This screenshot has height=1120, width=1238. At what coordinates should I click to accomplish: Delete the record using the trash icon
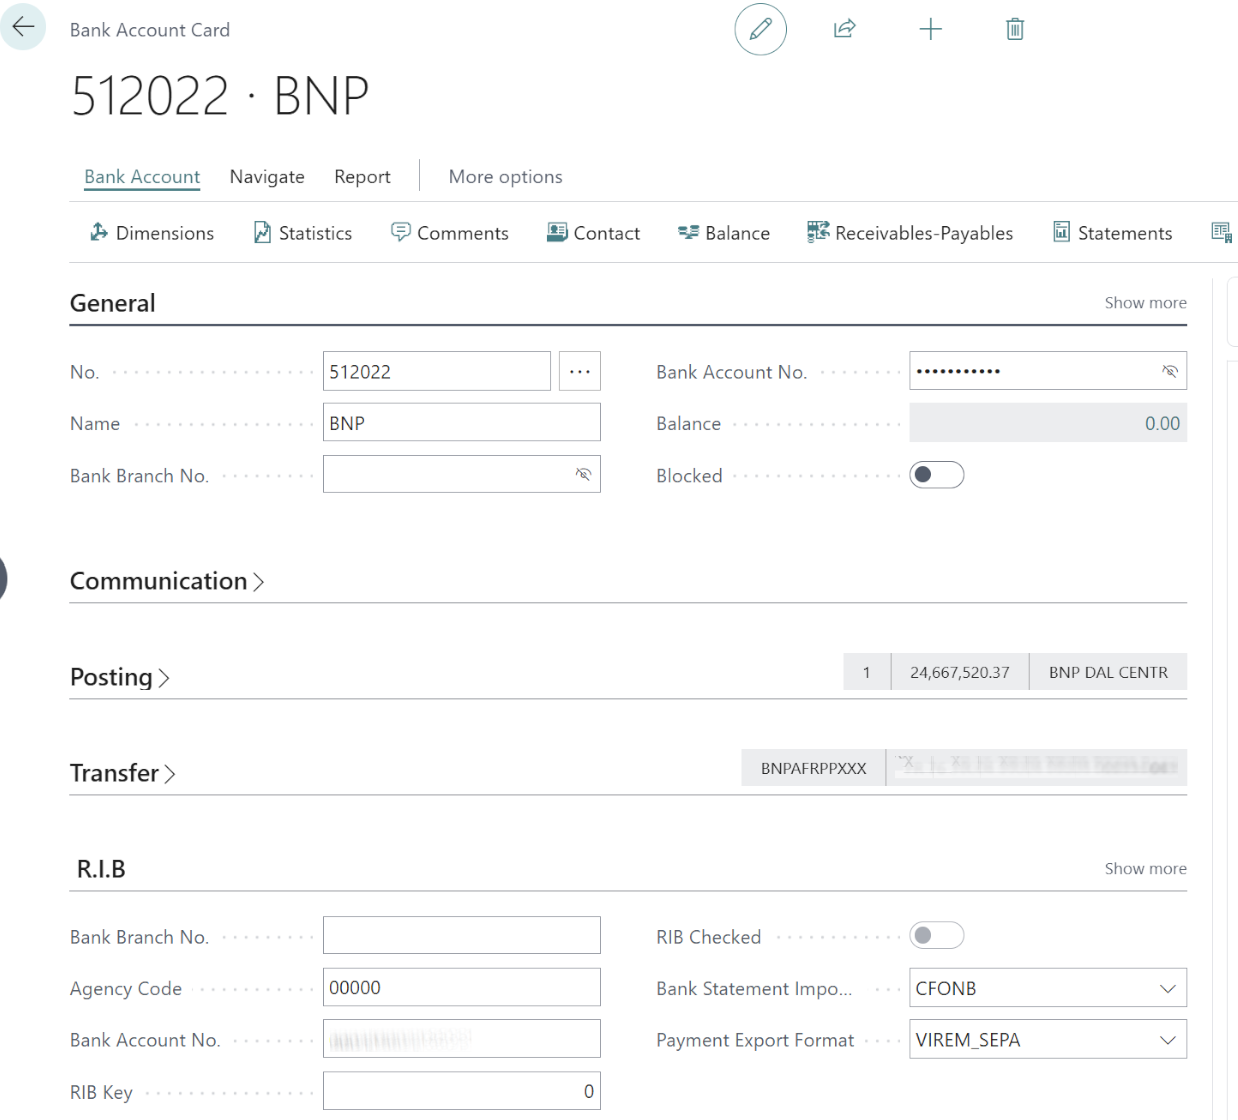1014,29
